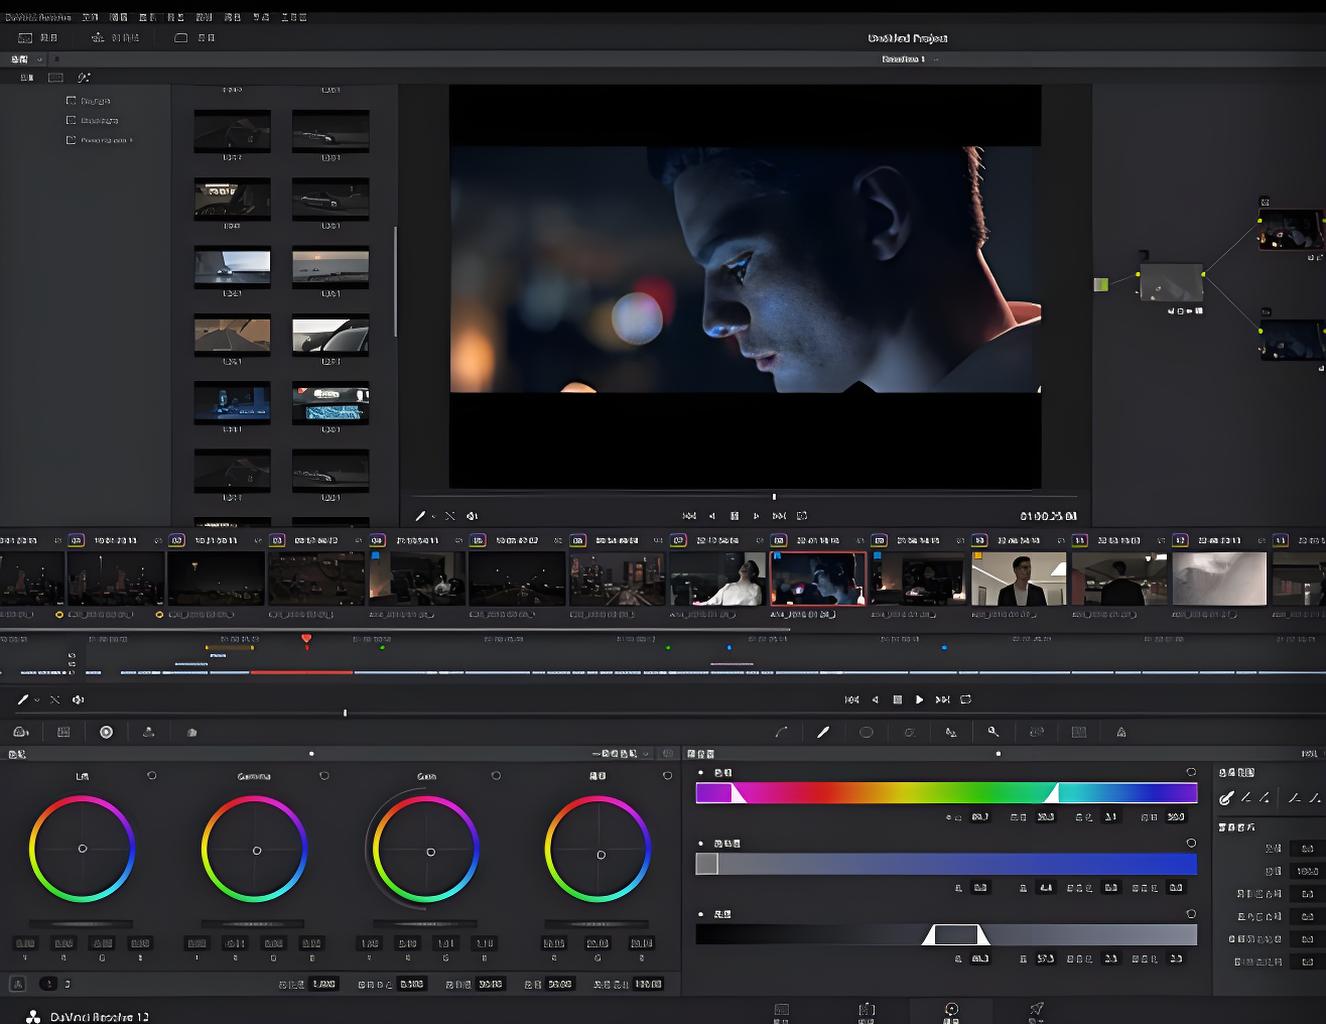Select the white car clip thumbnail in gallery
Viewport: 1326px width, 1024px height.
[x=330, y=336]
